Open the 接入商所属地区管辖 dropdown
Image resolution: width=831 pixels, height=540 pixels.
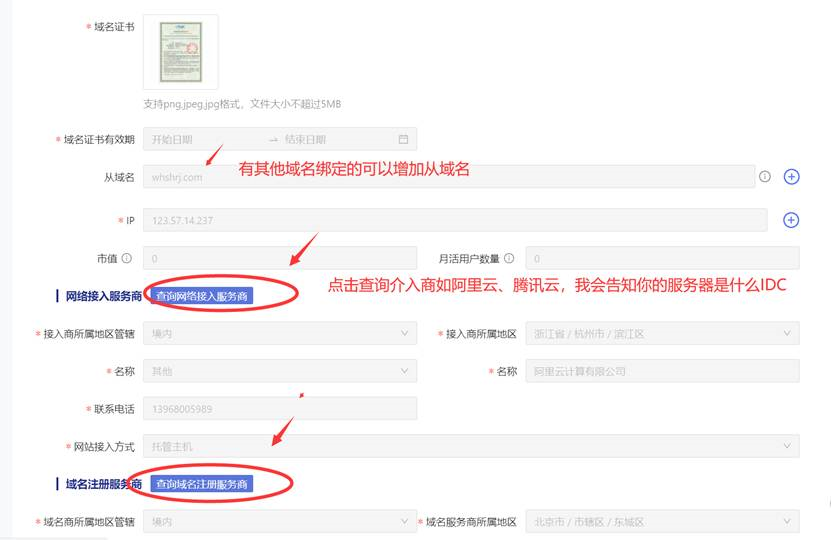280,333
